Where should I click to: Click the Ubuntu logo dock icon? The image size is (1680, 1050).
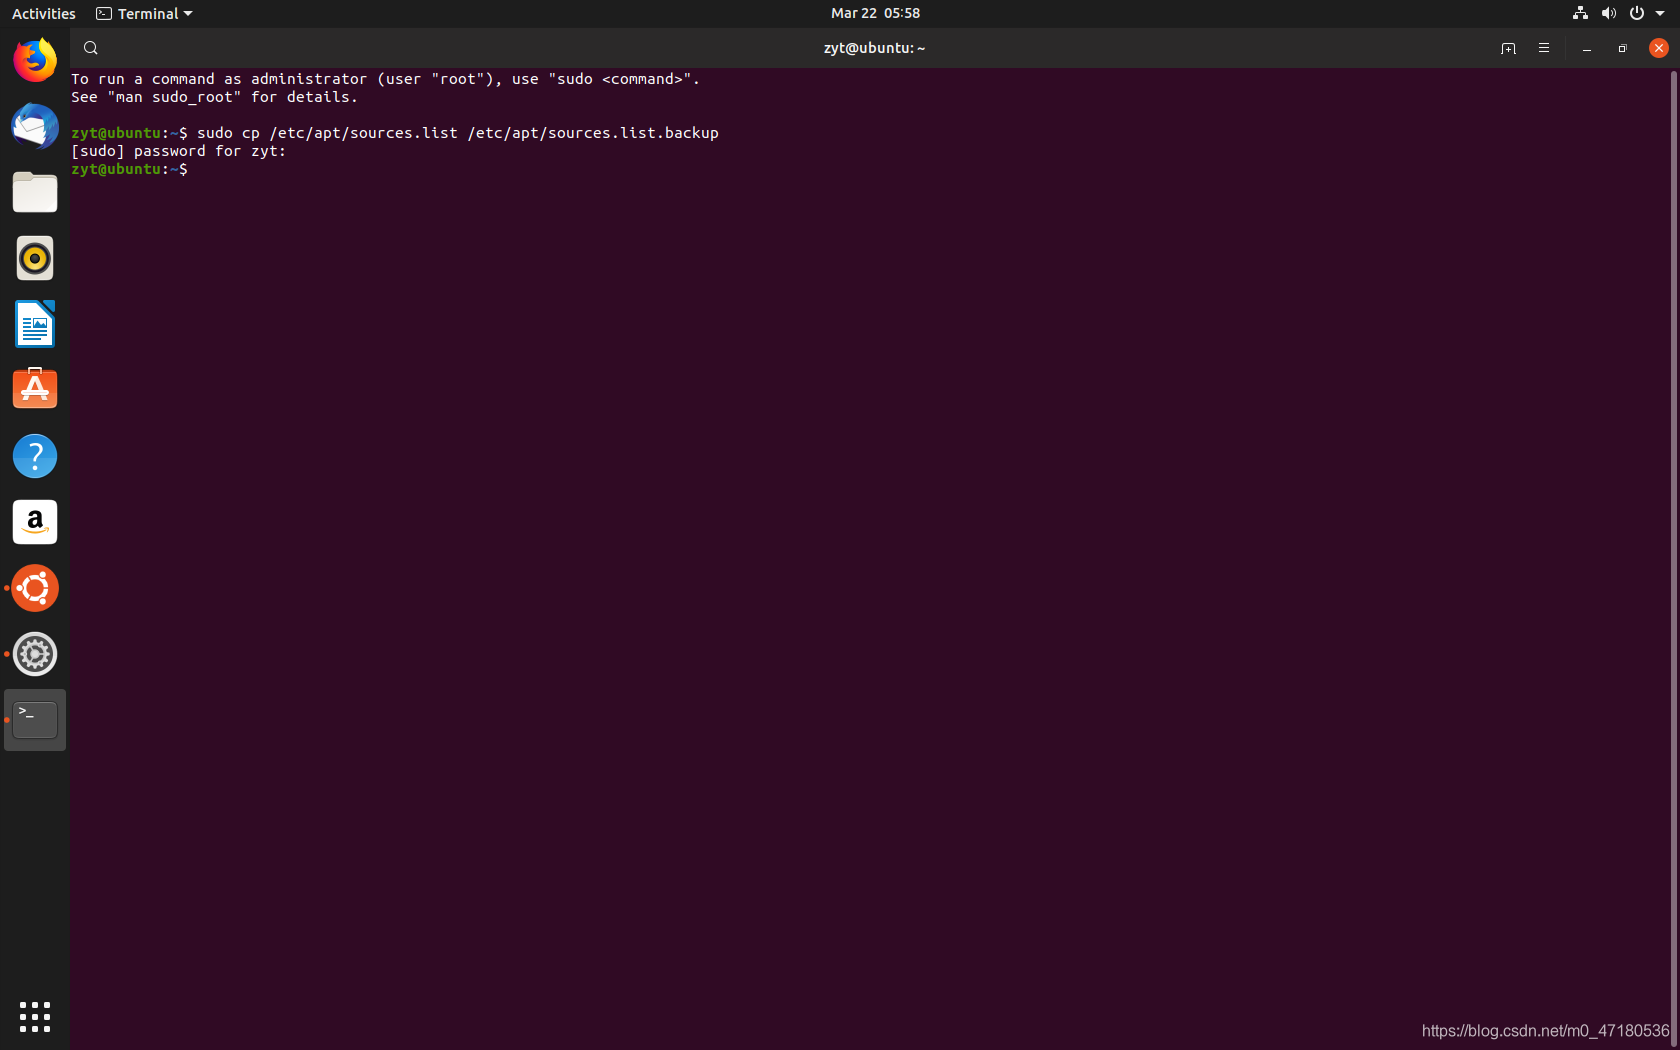click(x=35, y=588)
